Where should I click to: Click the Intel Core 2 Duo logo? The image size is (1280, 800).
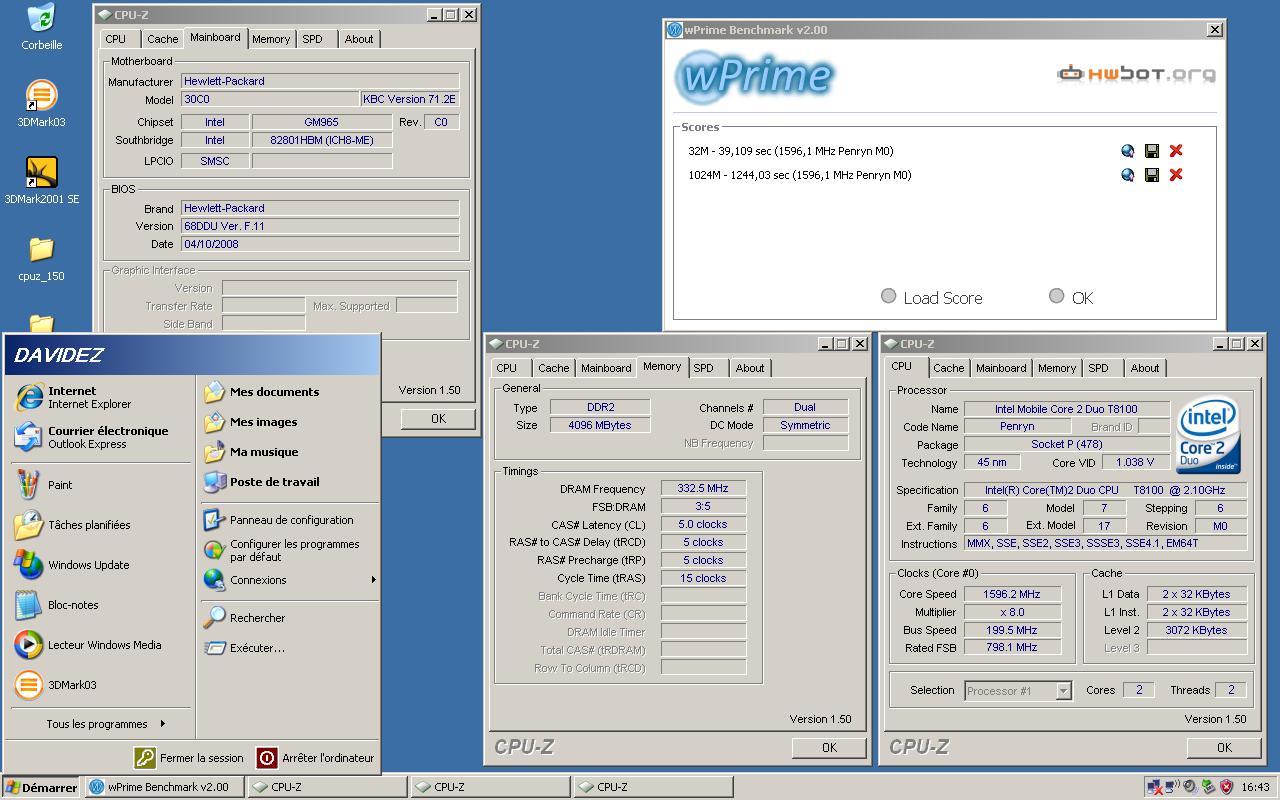(x=1207, y=436)
